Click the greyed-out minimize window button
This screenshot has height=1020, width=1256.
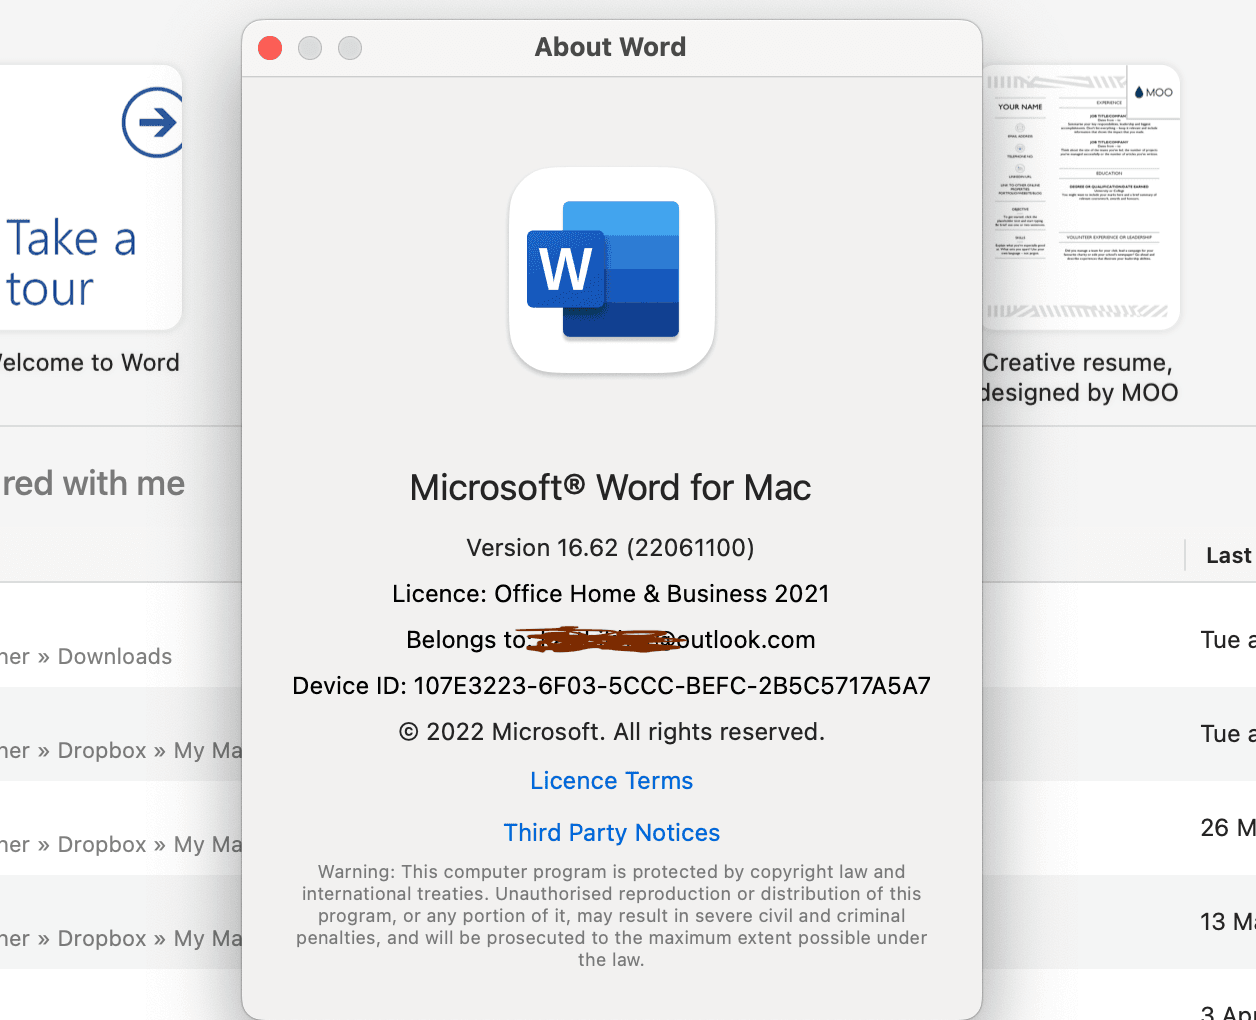coord(310,48)
